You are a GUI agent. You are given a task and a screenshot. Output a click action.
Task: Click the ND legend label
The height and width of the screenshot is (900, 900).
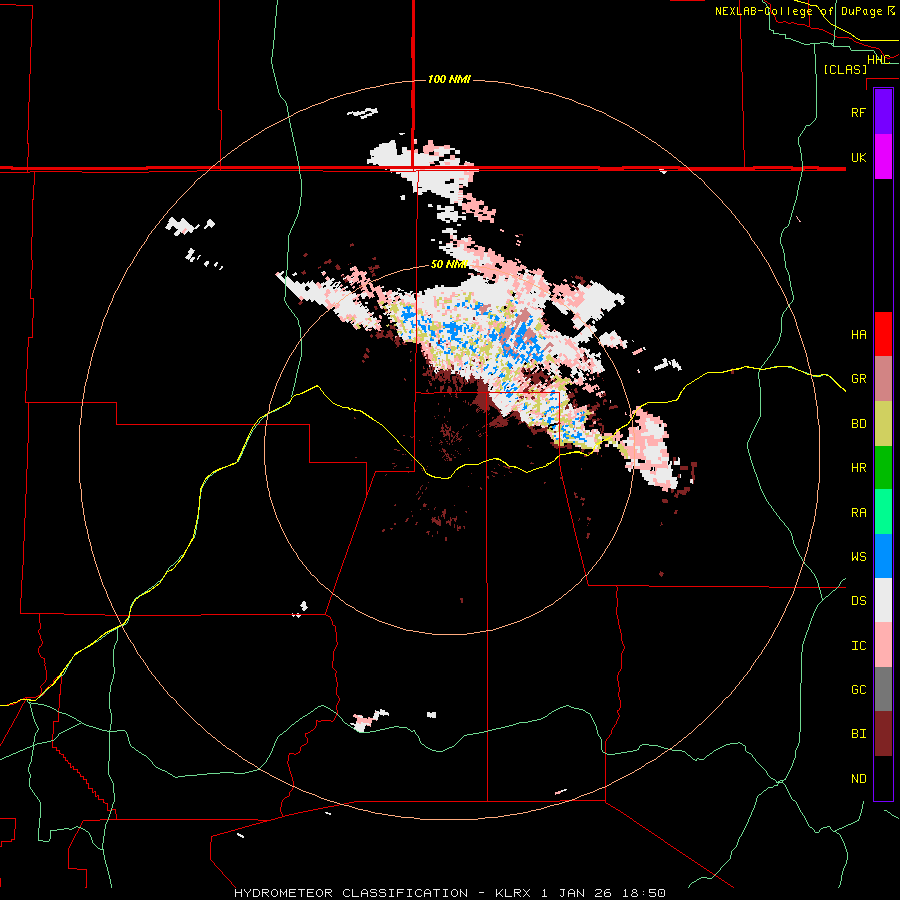click(858, 778)
